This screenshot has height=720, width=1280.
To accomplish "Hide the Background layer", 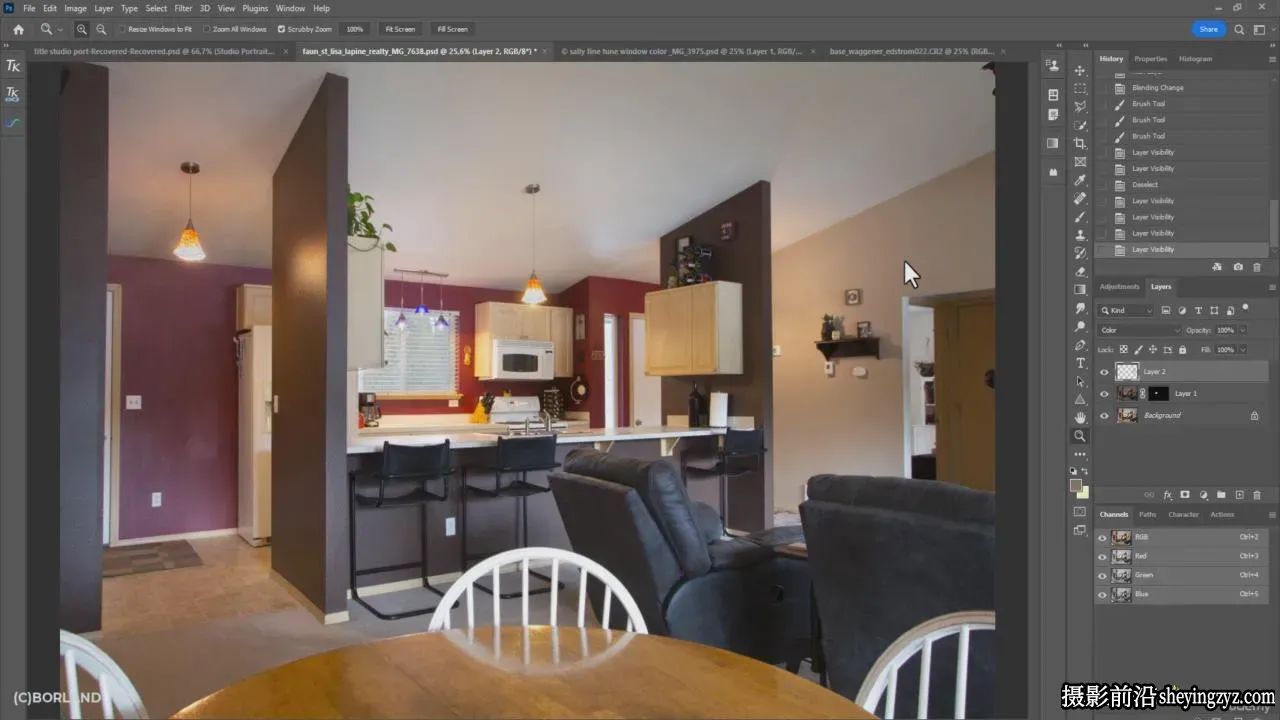I will pos(1104,415).
